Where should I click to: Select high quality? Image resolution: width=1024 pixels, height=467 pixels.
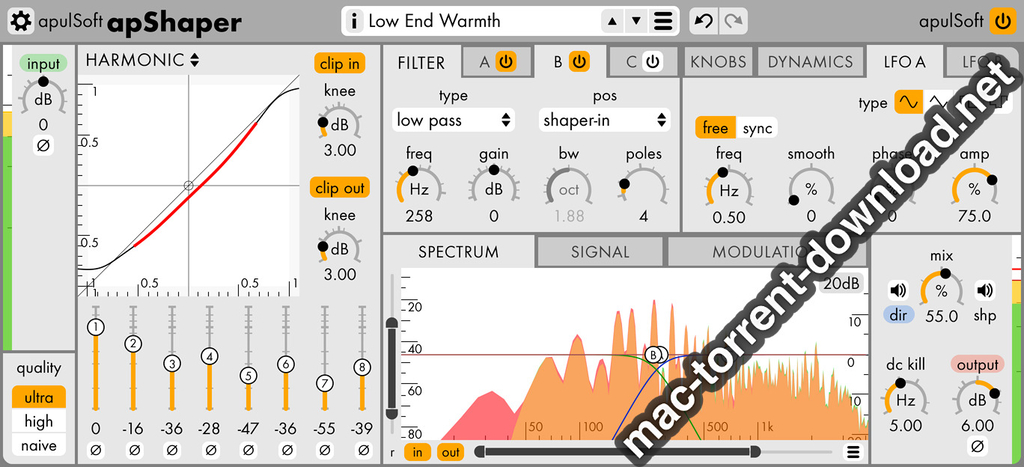point(39,422)
